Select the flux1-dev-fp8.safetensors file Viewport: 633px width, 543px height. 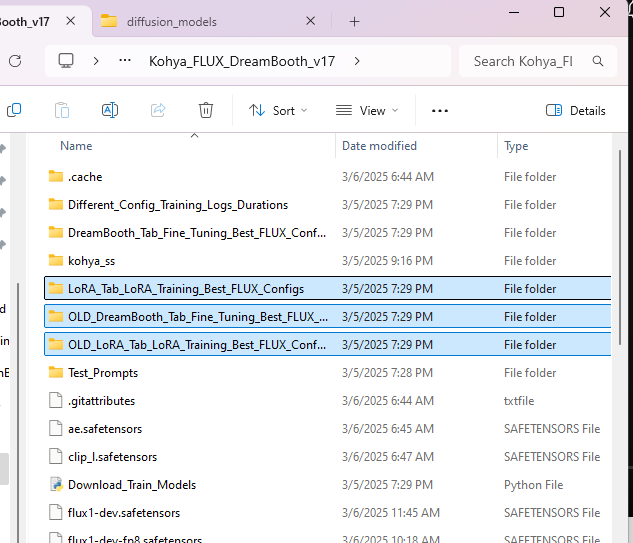(328, 537)
